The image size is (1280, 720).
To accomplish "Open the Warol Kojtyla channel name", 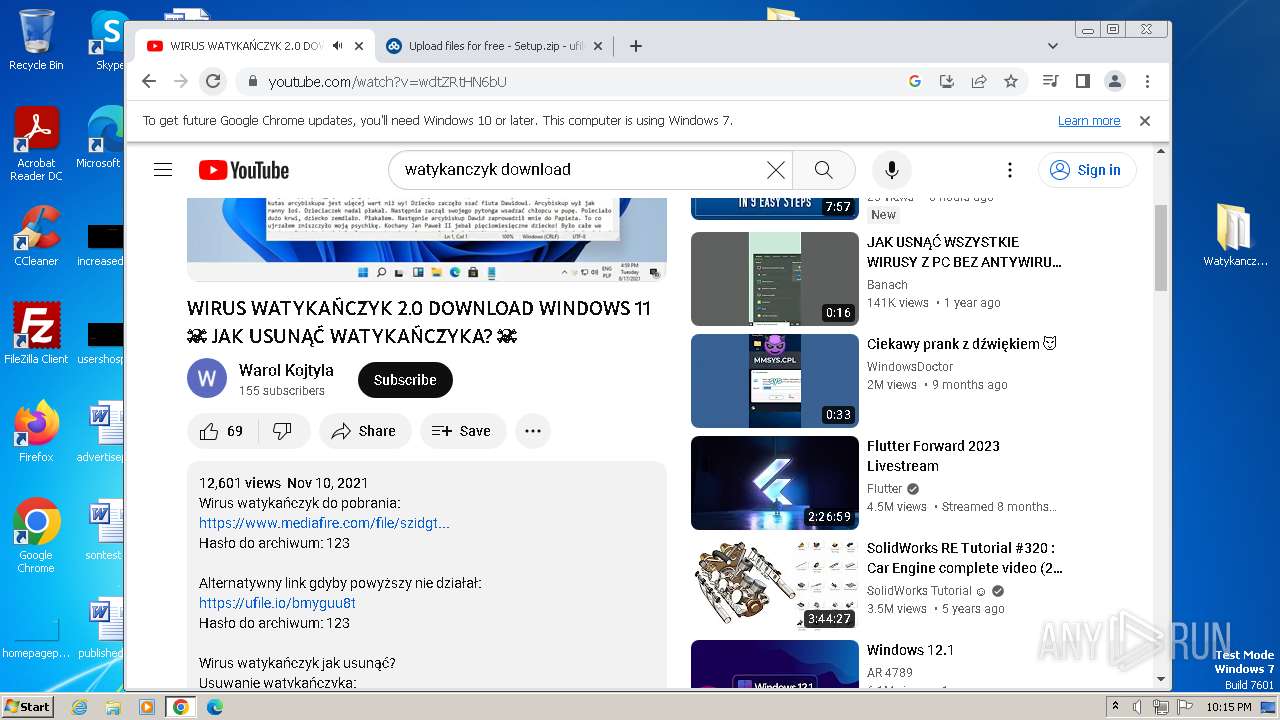I will click(286, 370).
